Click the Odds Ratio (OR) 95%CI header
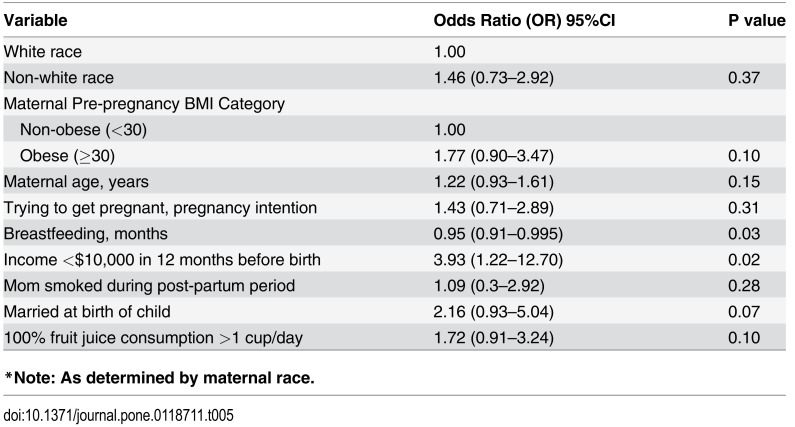The width and height of the screenshot is (795, 427). (x=523, y=20)
